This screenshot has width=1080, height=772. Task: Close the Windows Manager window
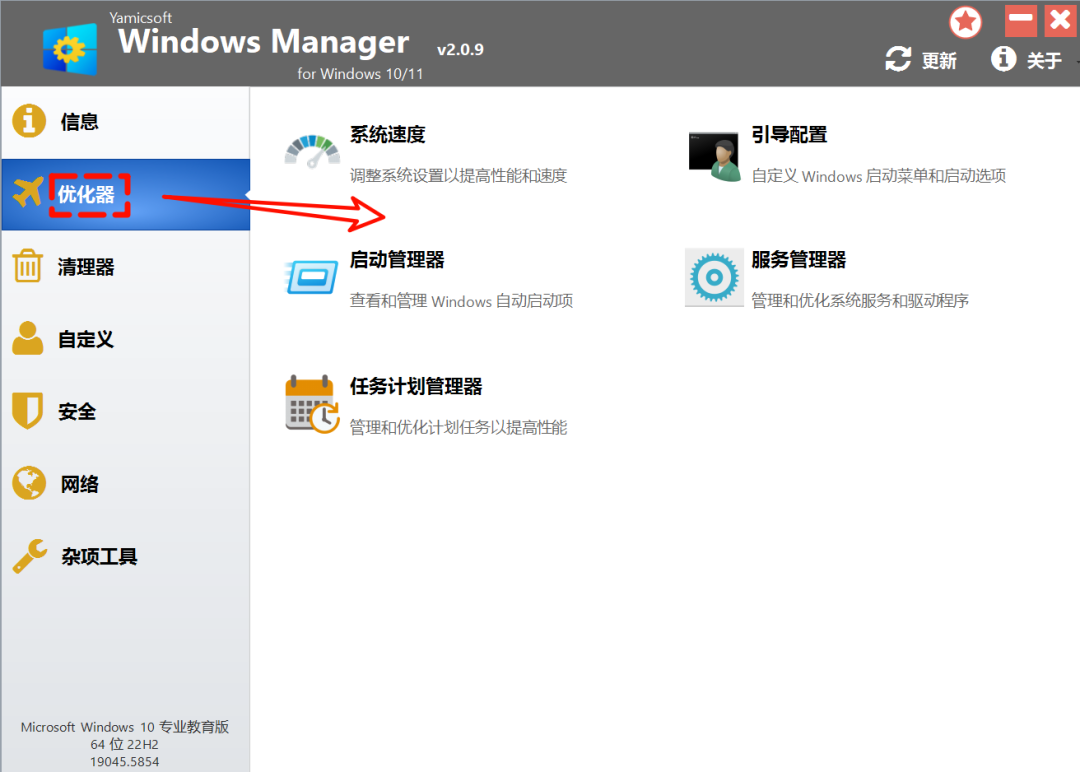(x=1061, y=21)
